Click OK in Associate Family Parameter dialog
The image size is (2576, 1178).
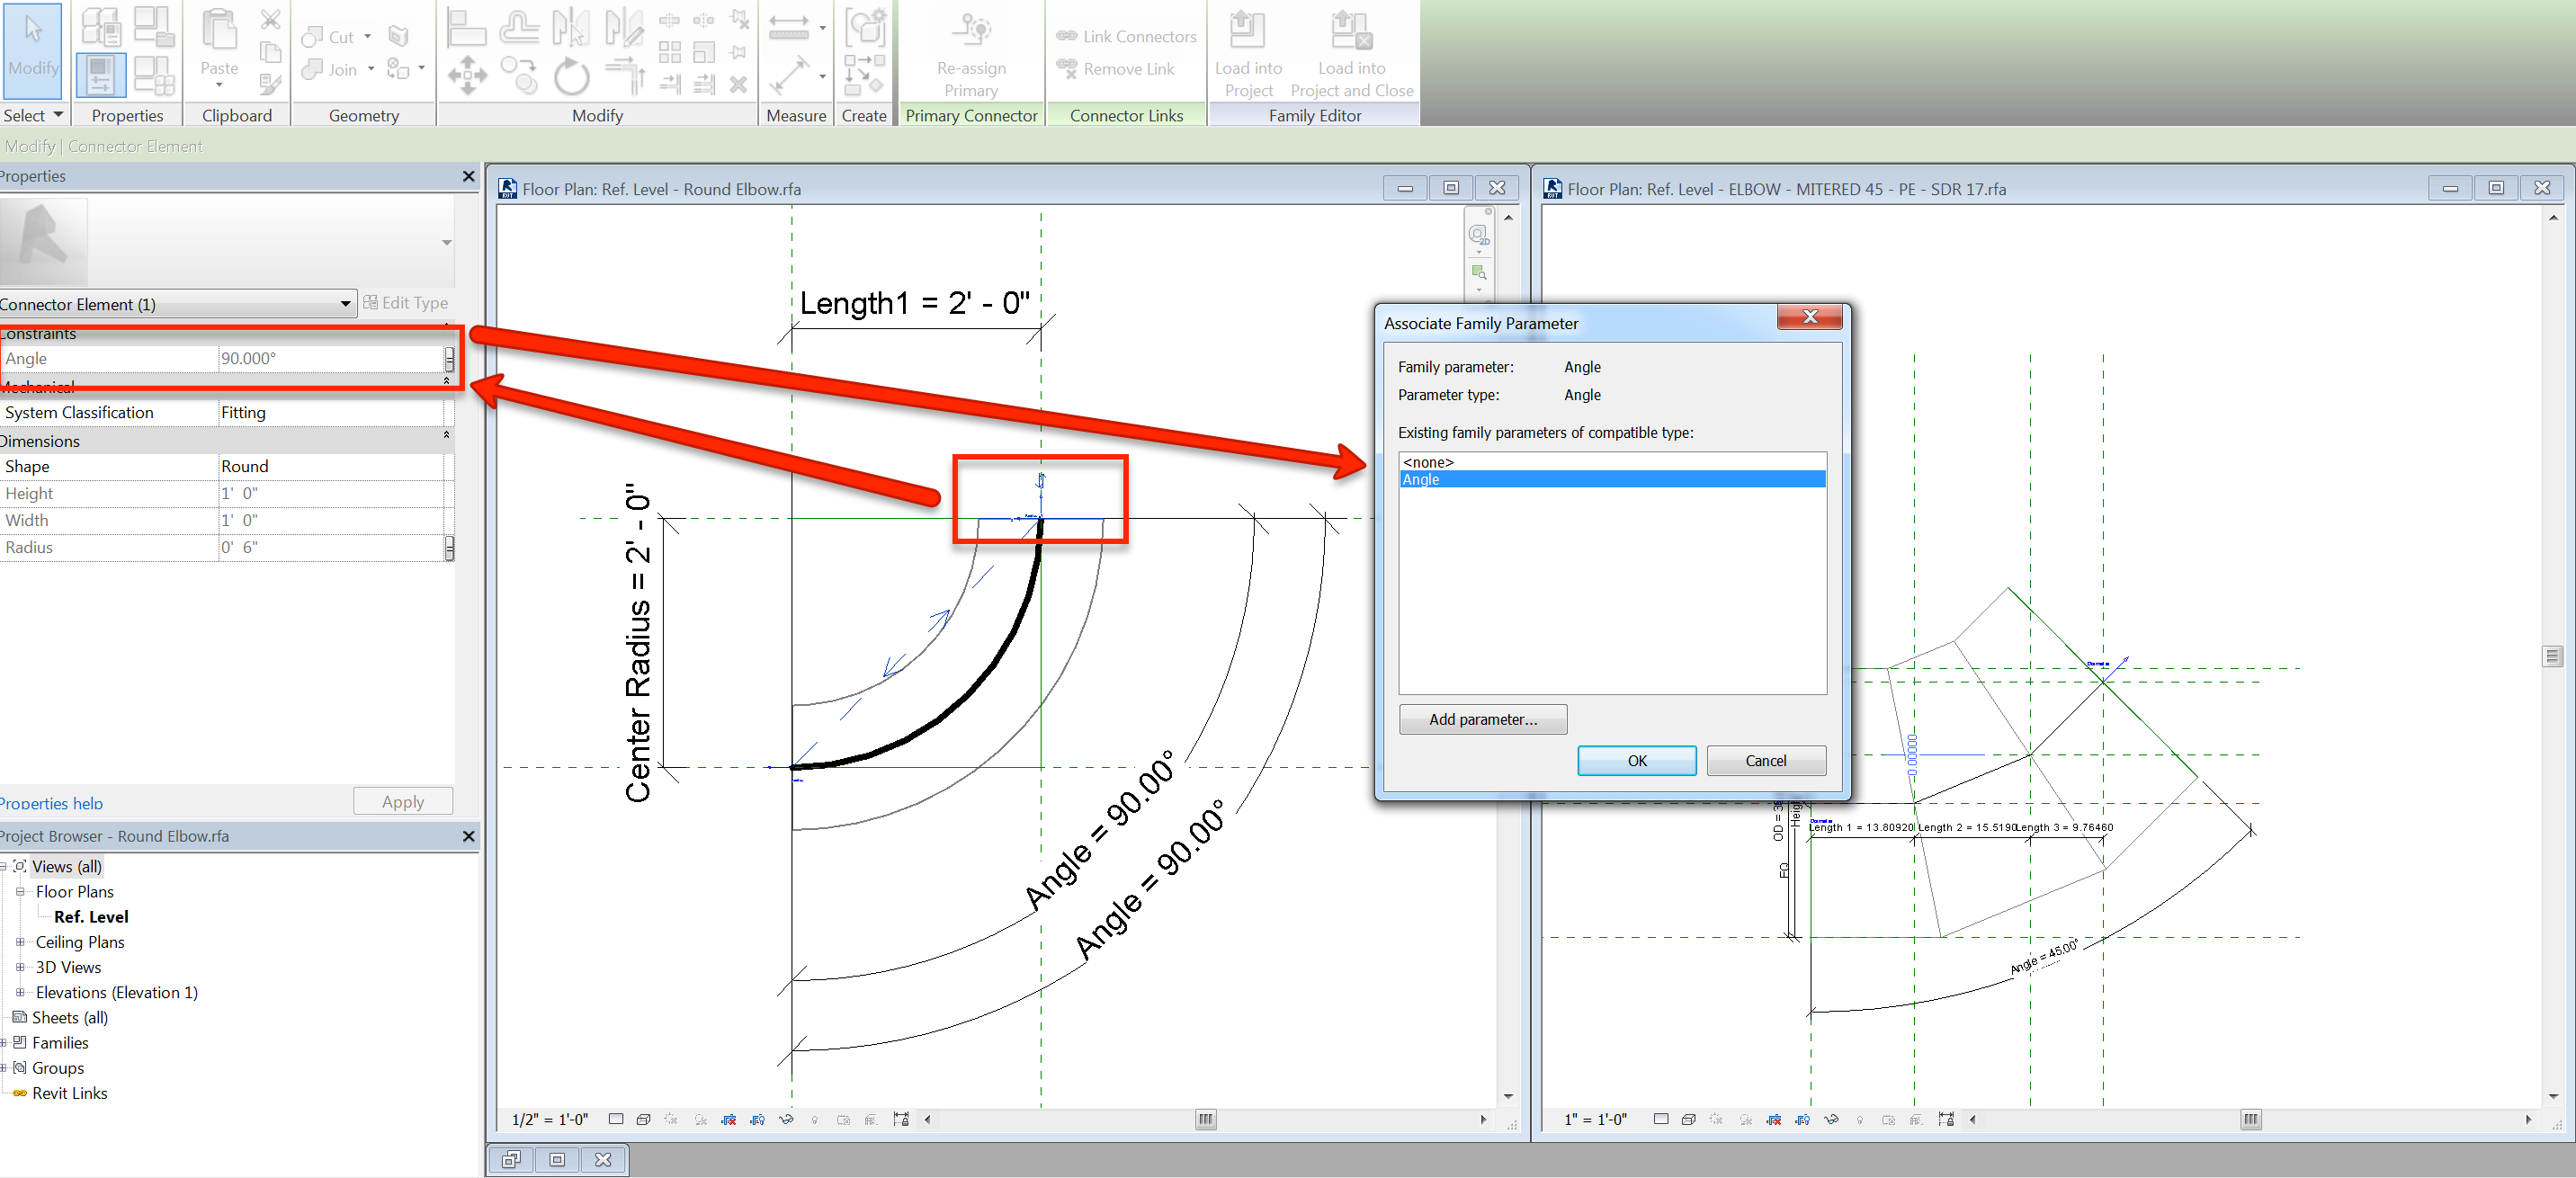[x=1636, y=760]
